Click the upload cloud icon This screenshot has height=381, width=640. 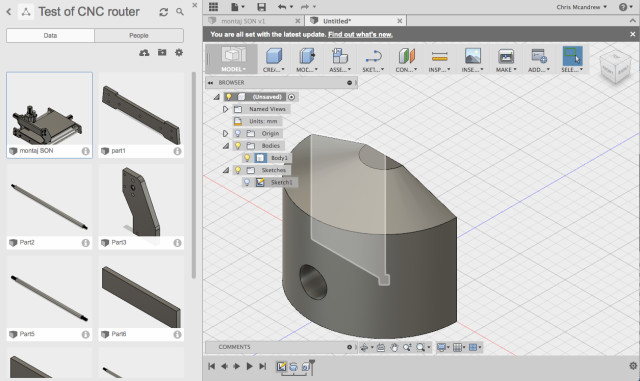click(144, 53)
